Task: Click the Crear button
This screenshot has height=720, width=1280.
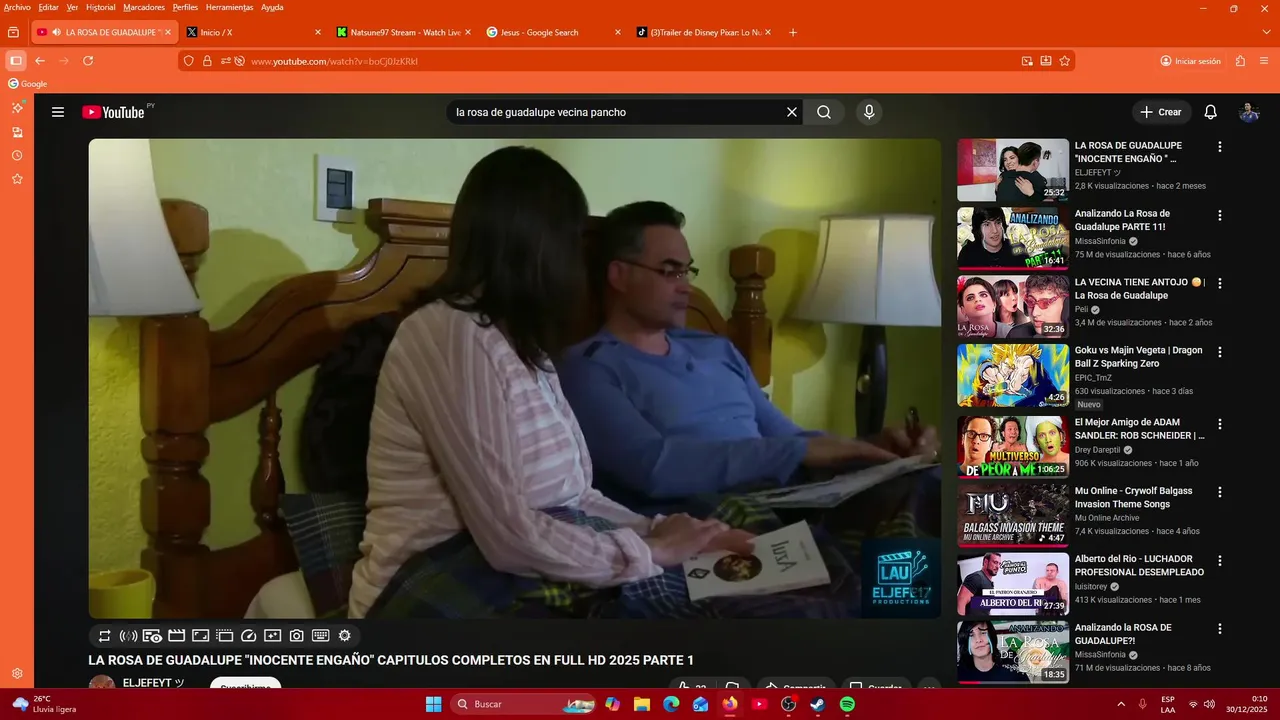Action: pyautogui.click(x=1161, y=112)
